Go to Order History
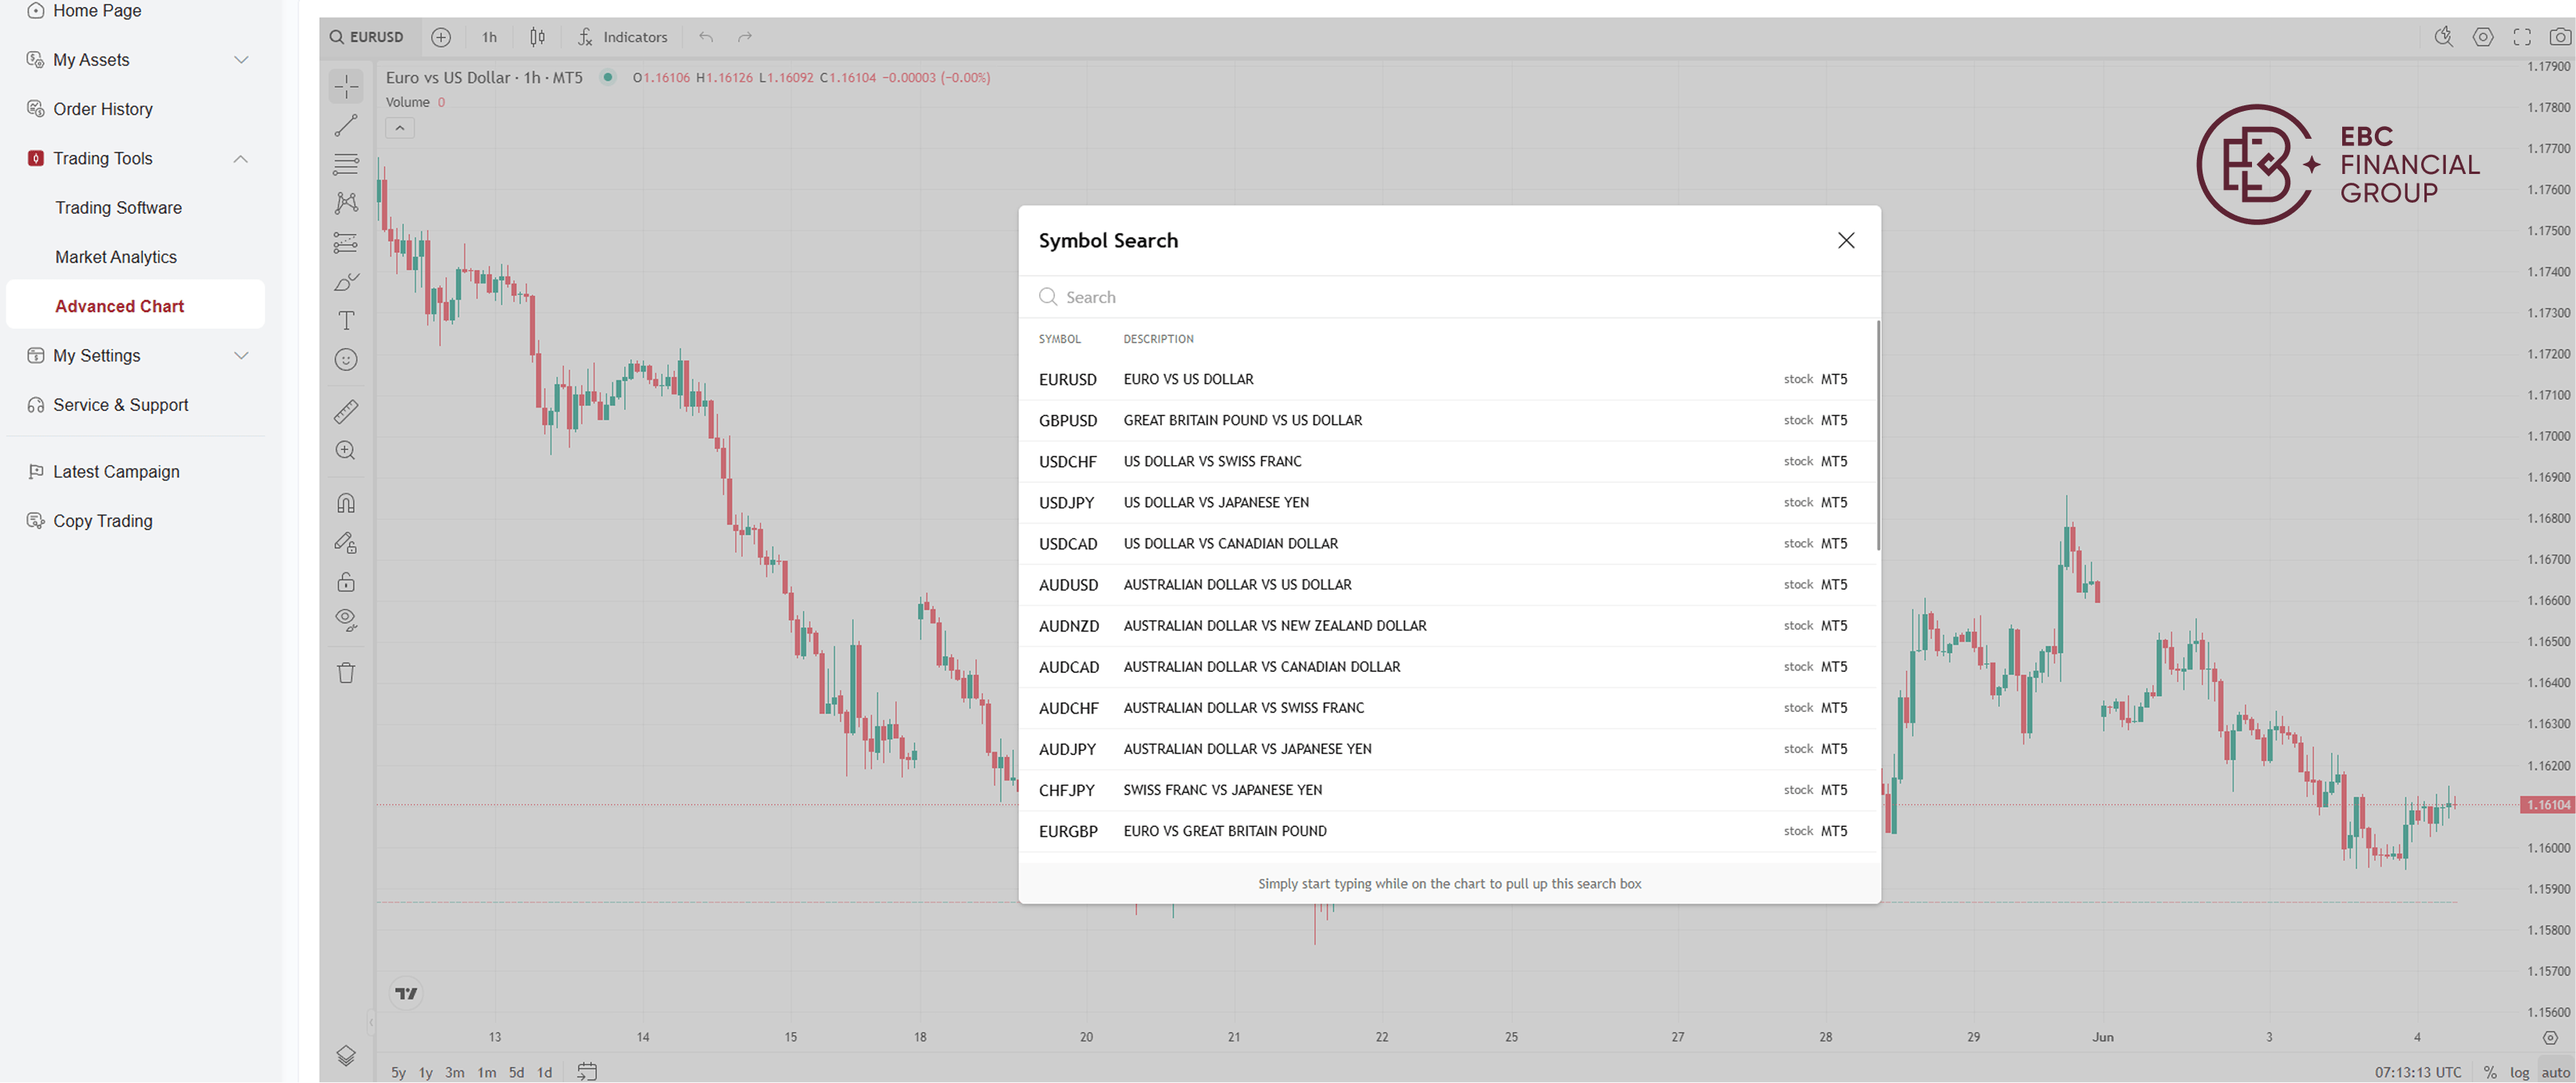The height and width of the screenshot is (1083, 2576). click(x=103, y=109)
